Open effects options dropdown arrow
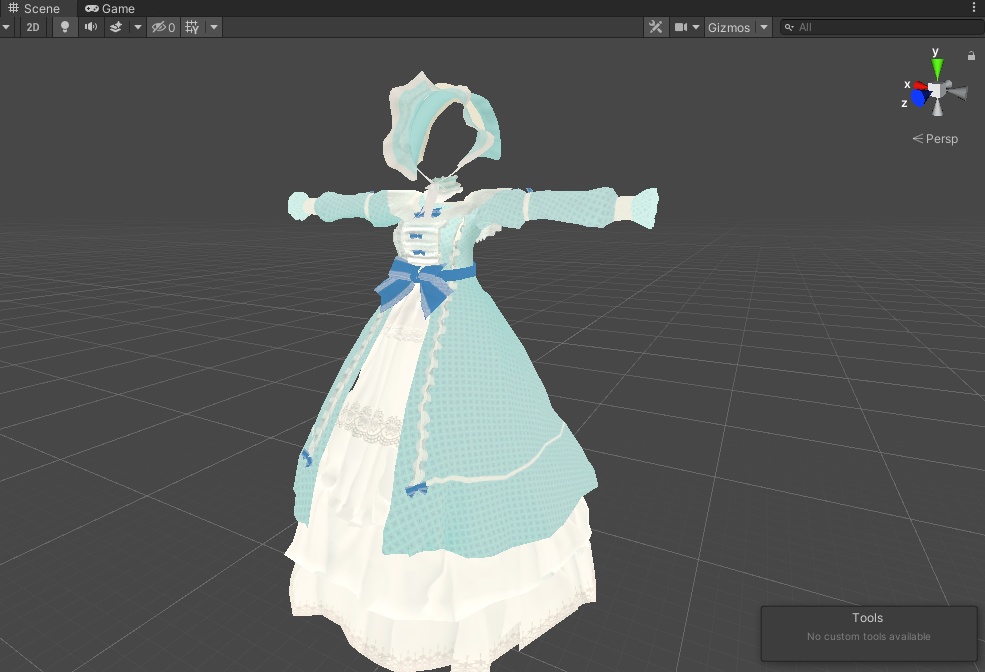 137,27
